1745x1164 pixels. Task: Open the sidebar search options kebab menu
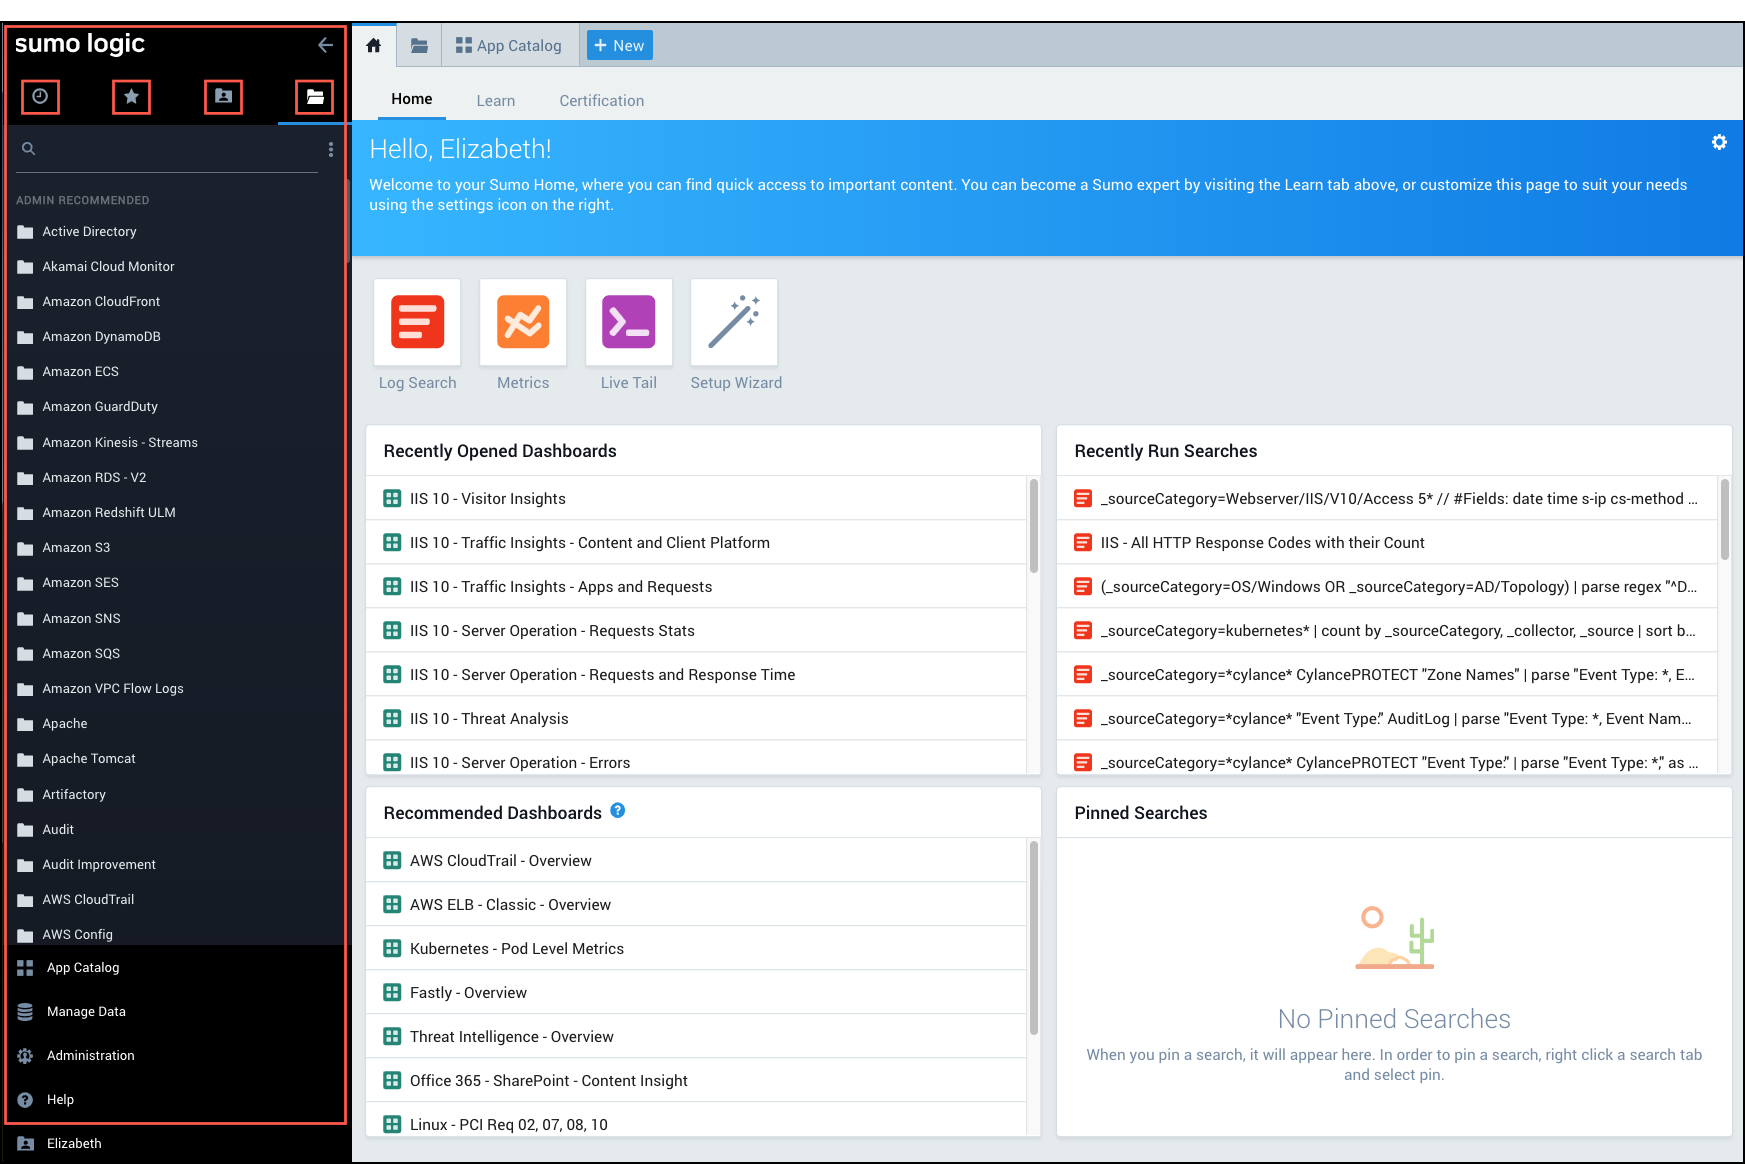click(331, 149)
